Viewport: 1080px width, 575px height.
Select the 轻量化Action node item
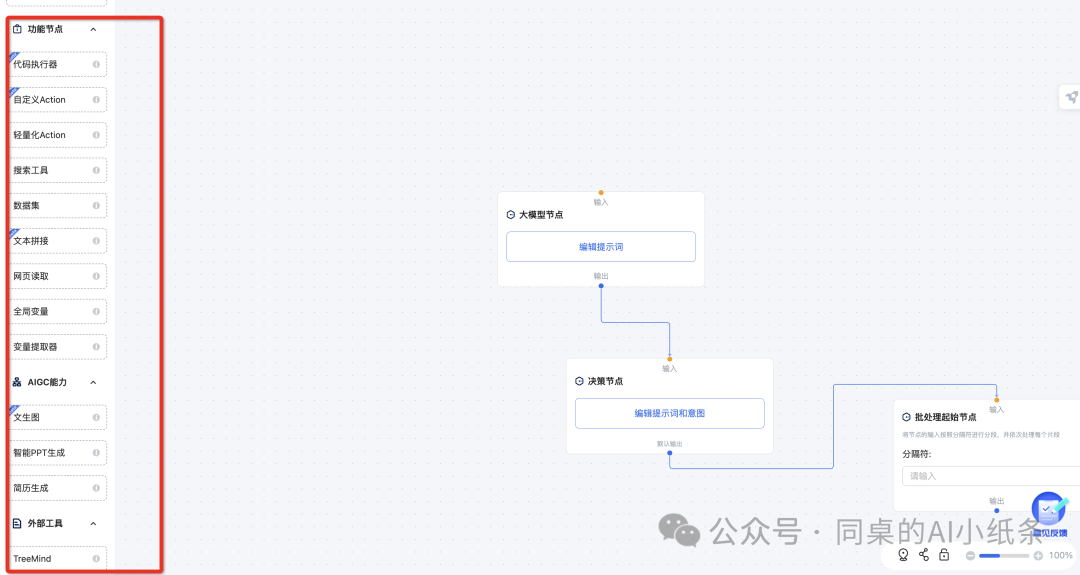[x=59, y=135]
